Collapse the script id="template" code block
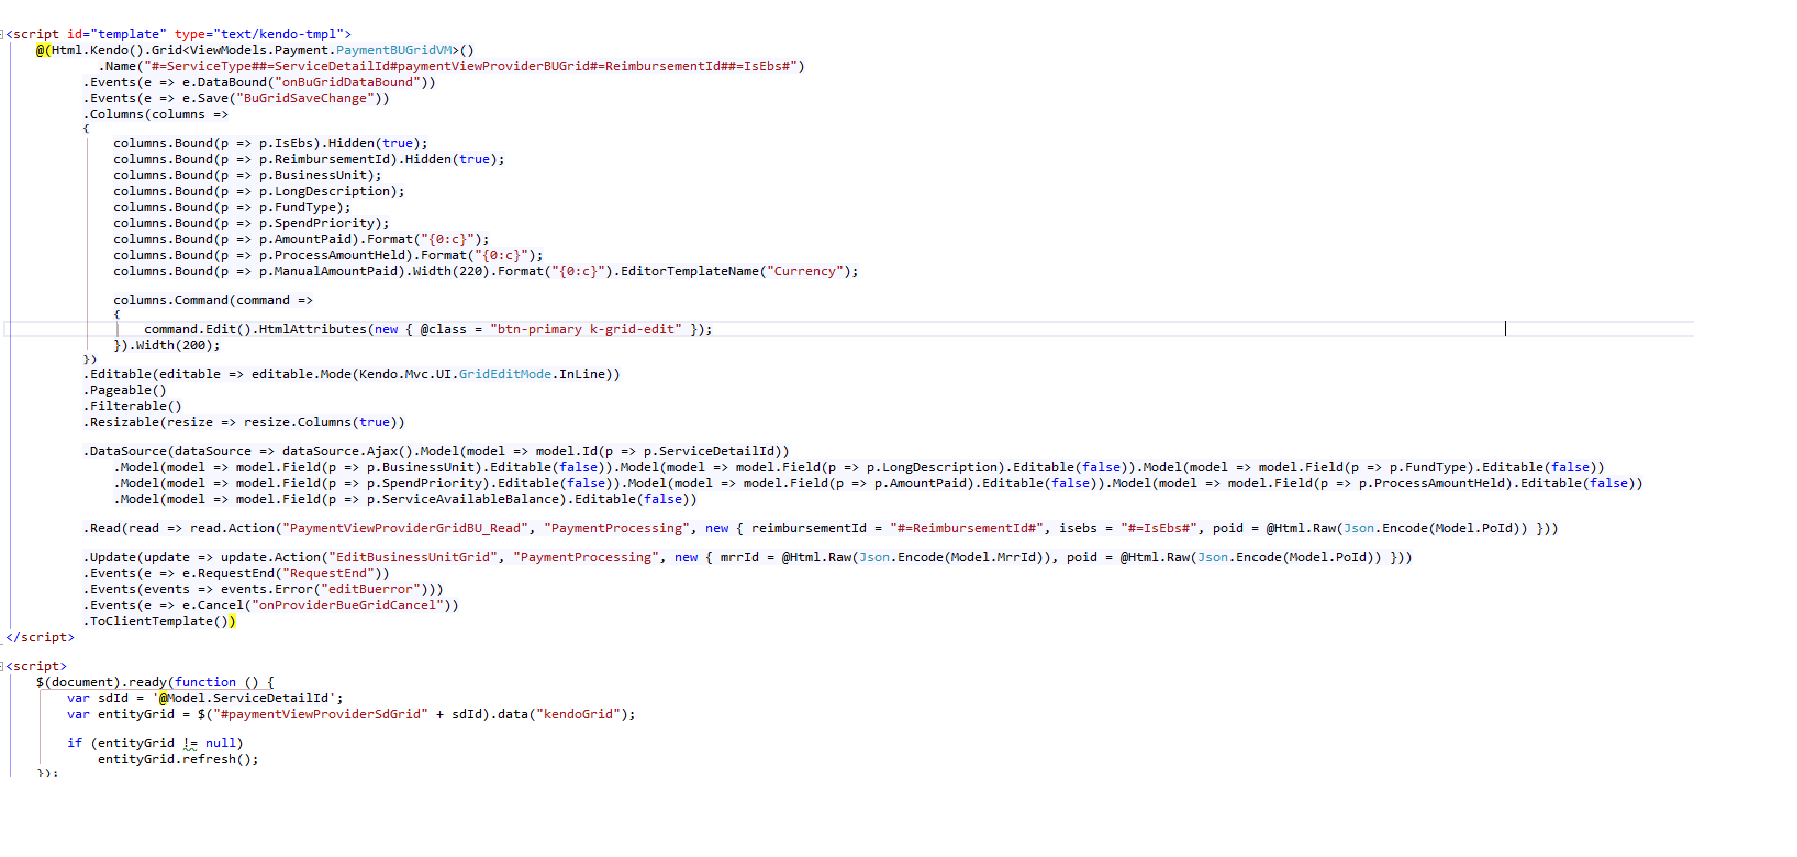Image resolution: width=1797 pixels, height=857 pixels. pos(3,34)
